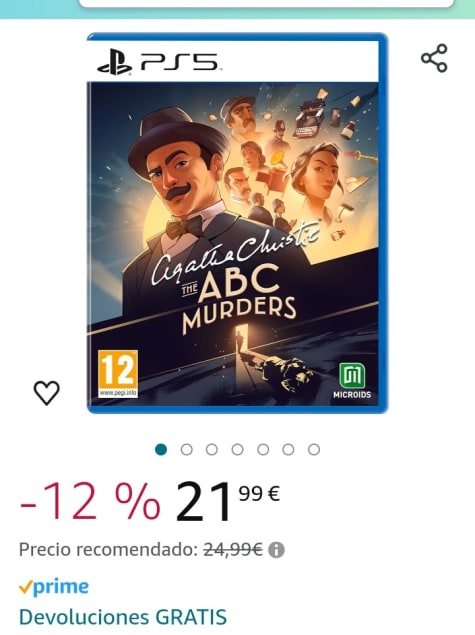Tap the Microids logo on cover
This screenshot has height=635, width=475.
(x=351, y=381)
